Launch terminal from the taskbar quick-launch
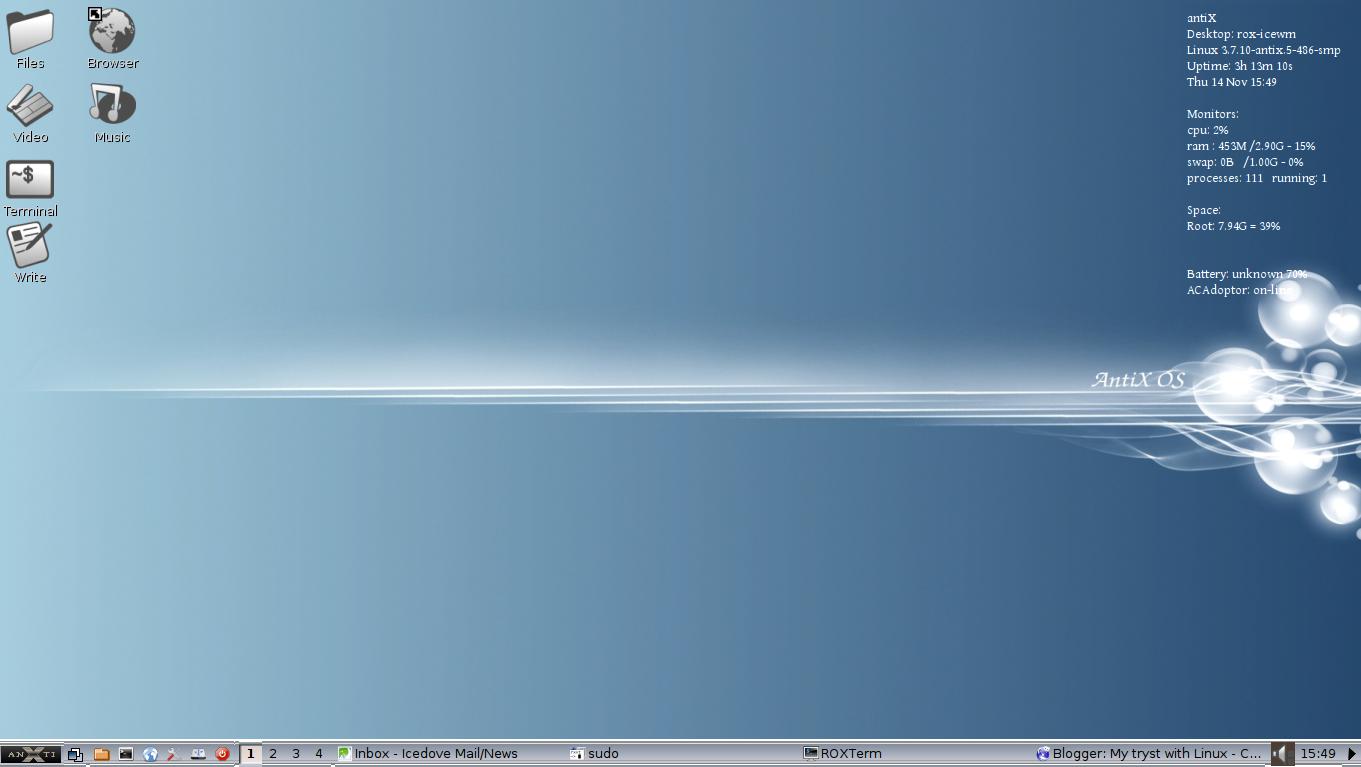This screenshot has width=1361, height=767. point(126,754)
